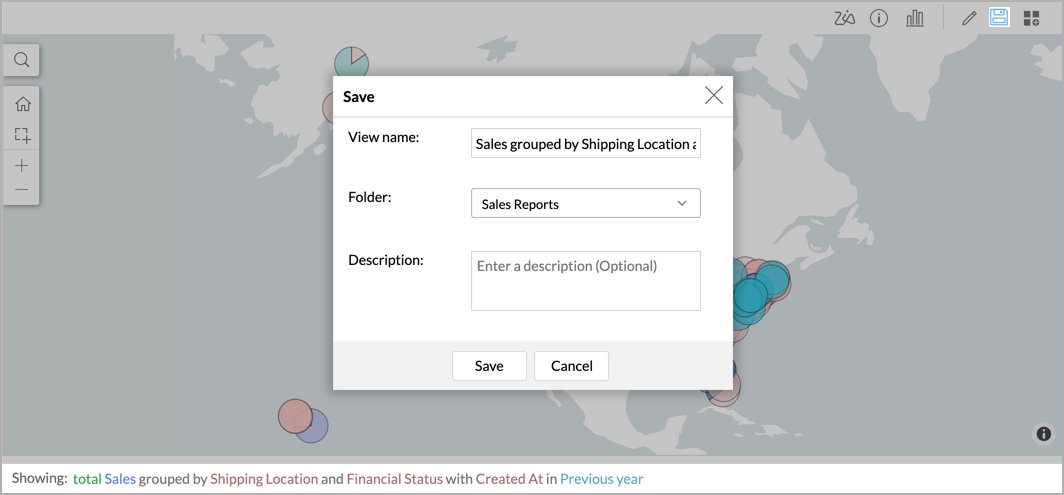
Task: Click the highlighted save disk icon
Action: click(x=999, y=18)
